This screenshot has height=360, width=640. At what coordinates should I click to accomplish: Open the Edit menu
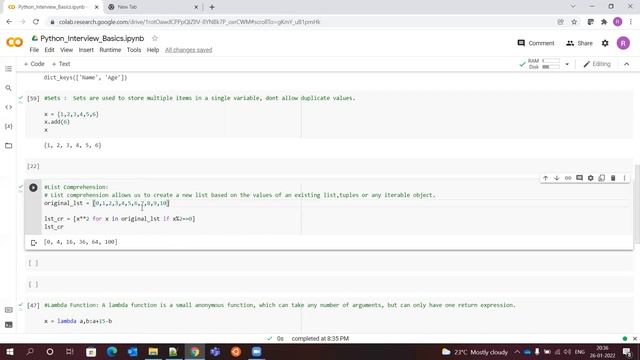(x=49, y=50)
